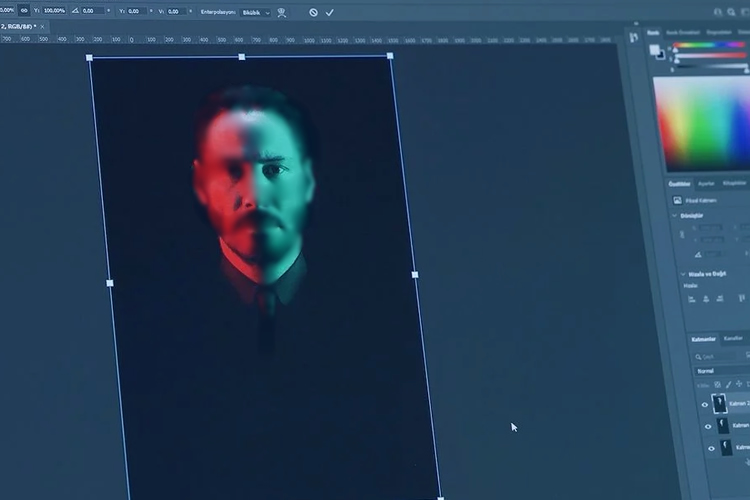Screen dimensions: 750x500
Task: Click the lock image pixels brush icon
Action: coord(728,384)
